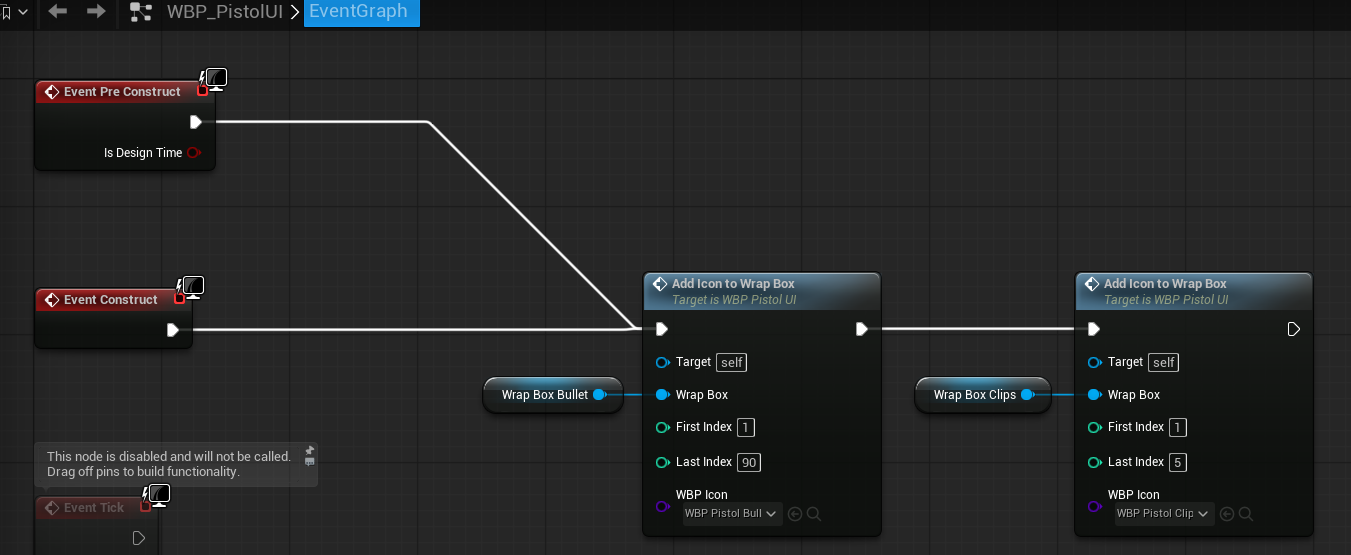The image size is (1351, 555).
Task: Use selected asset arrow beside WBP Pistol Clip
Action: coord(1227,514)
